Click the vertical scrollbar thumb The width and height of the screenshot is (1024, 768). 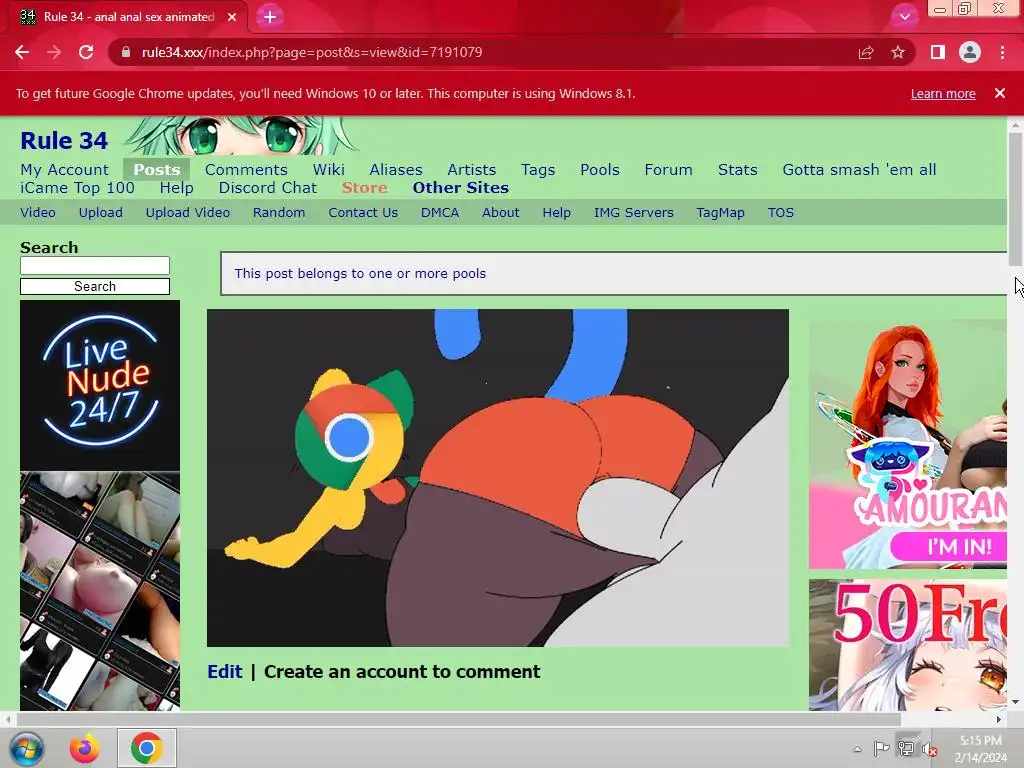coord(1015,199)
